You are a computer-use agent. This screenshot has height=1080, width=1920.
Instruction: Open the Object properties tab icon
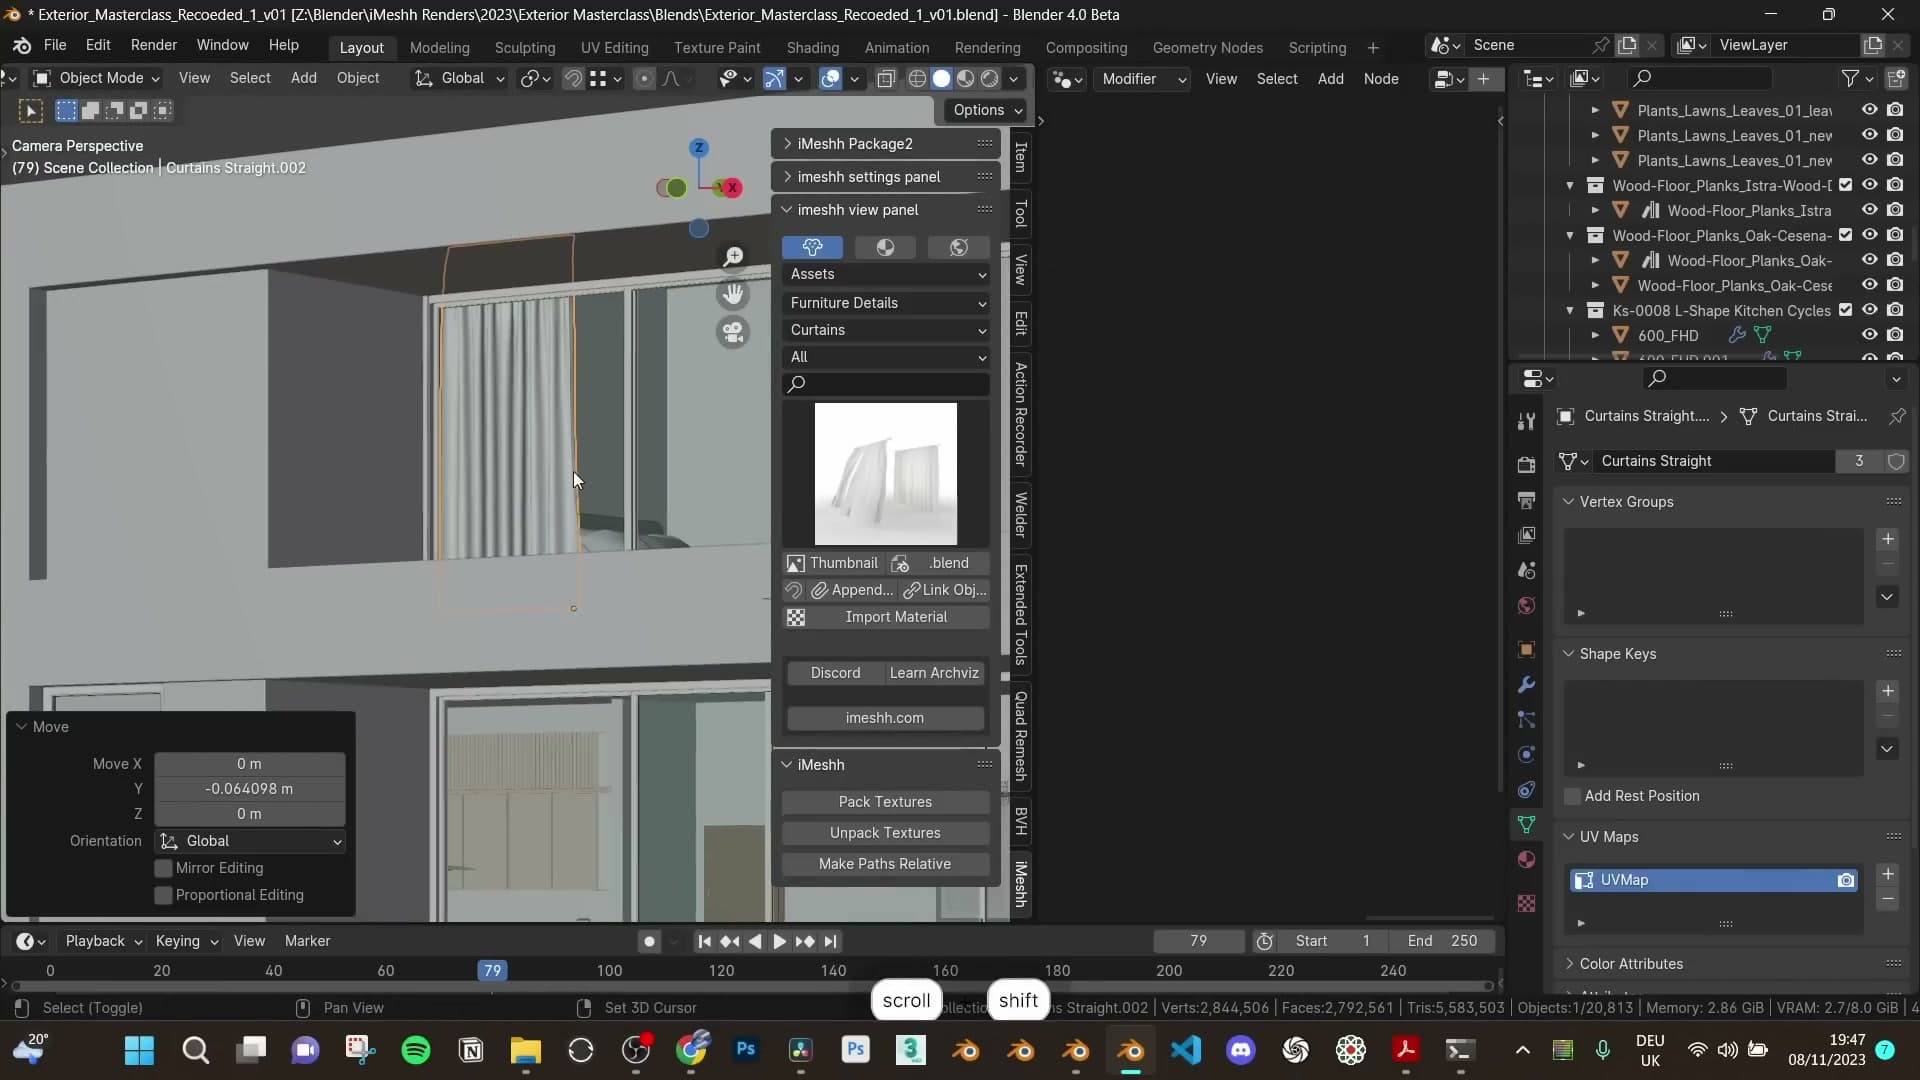(1526, 649)
